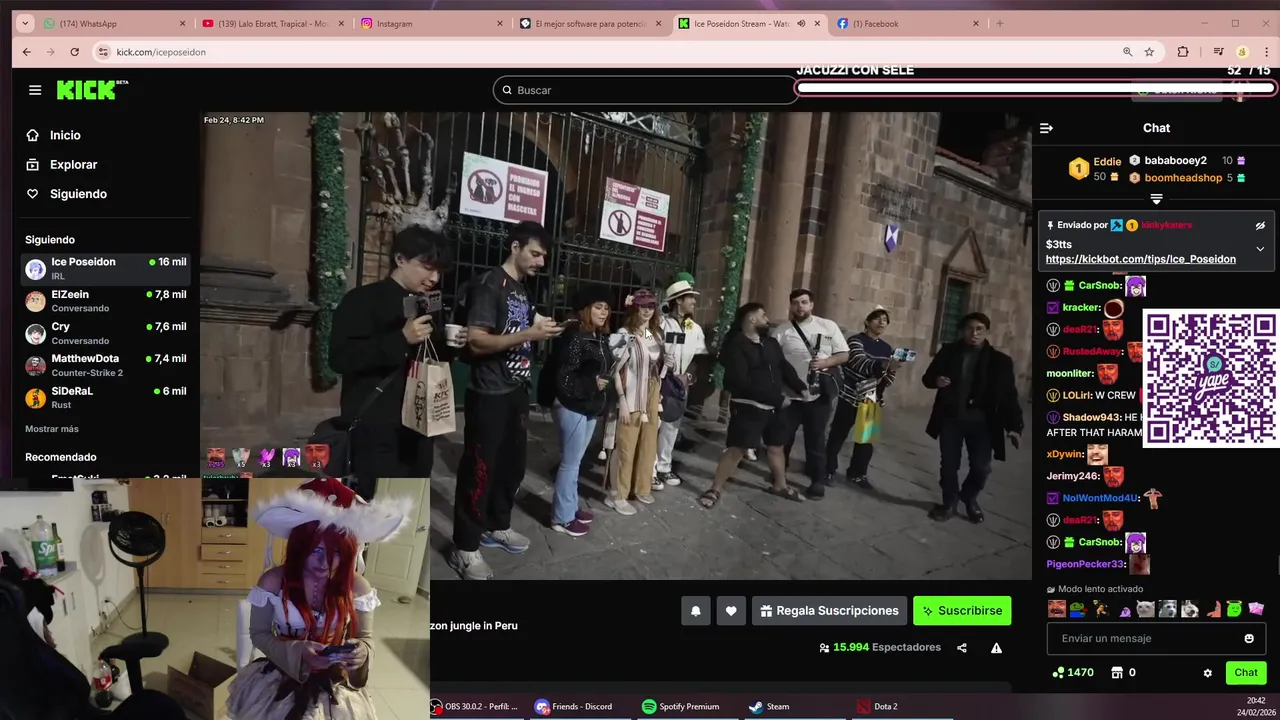
Task: Open the kickbot.com tips link
Action: pyautogui.click(x=1140, y=259)
